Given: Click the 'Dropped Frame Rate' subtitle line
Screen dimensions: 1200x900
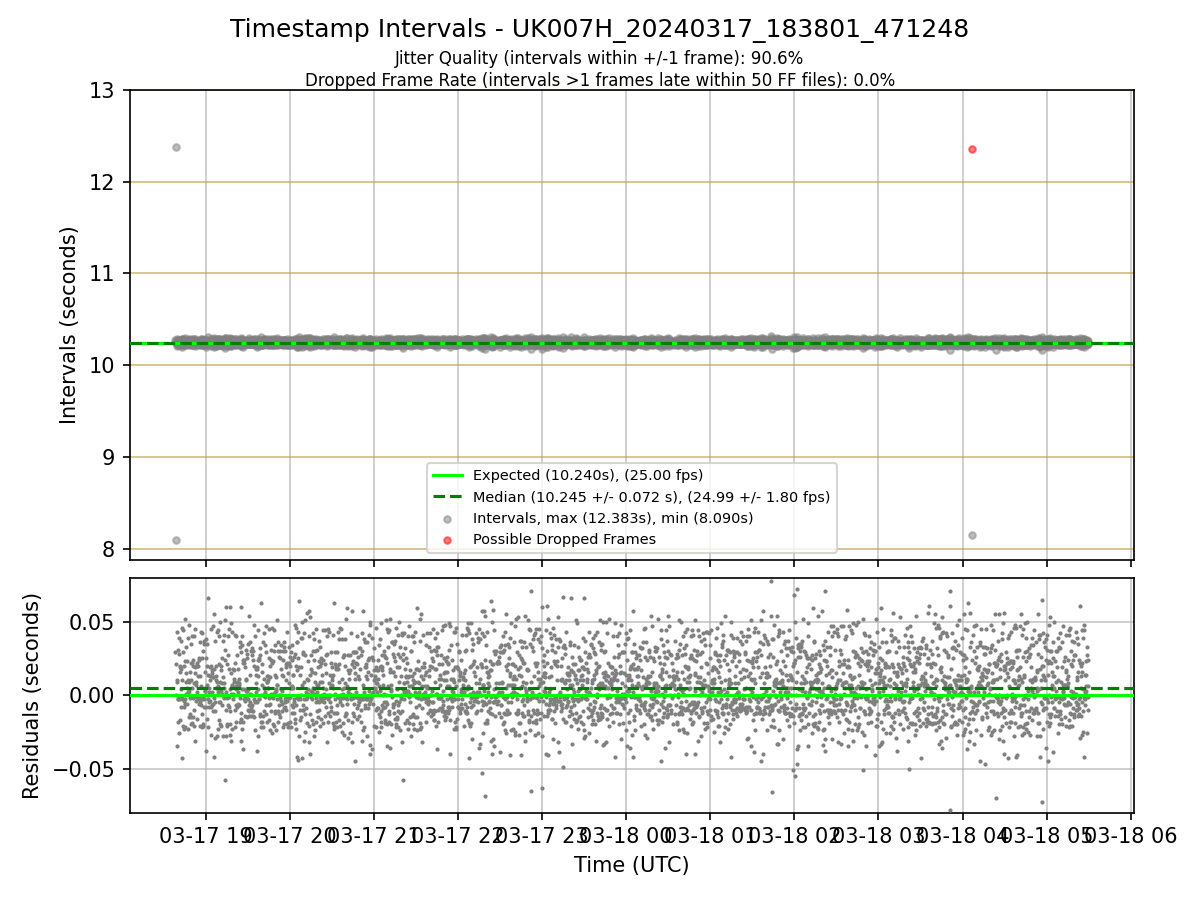Looking at the screenshot, I should [x=599, y=79].
